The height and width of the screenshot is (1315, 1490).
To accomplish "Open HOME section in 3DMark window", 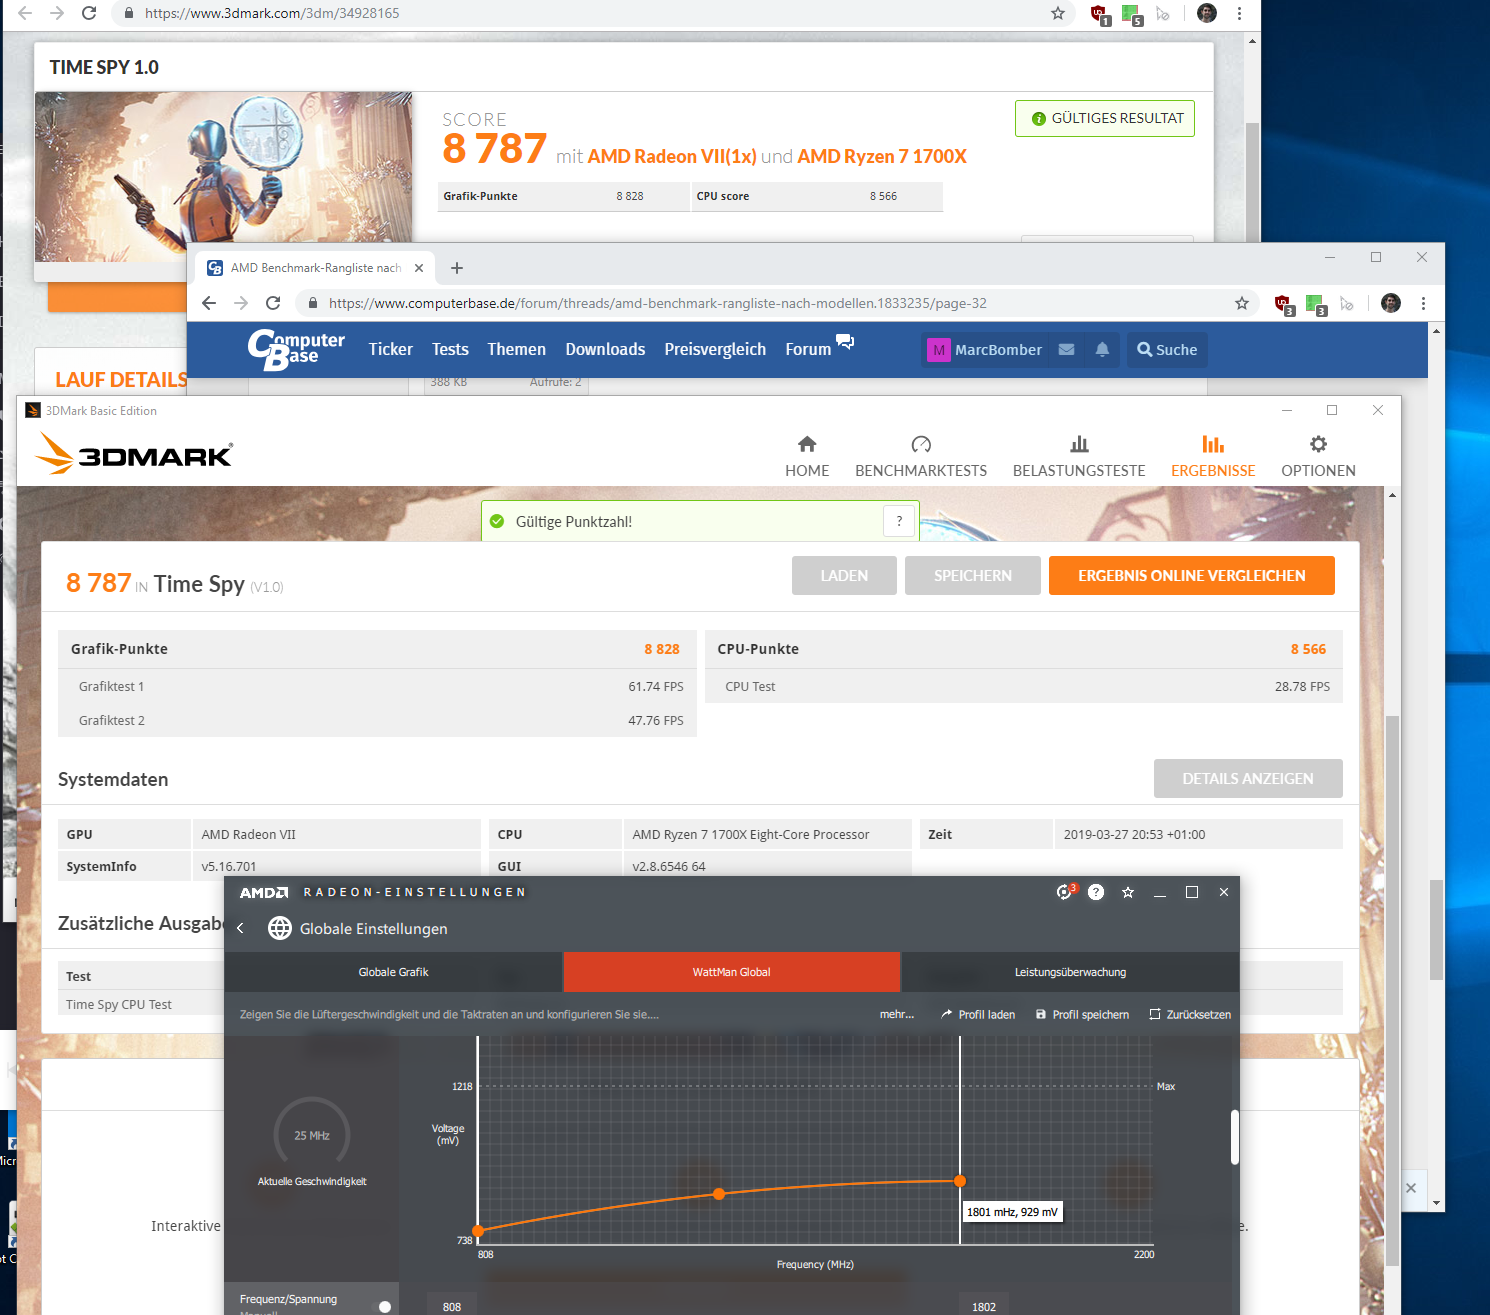I will click(807, 457).
